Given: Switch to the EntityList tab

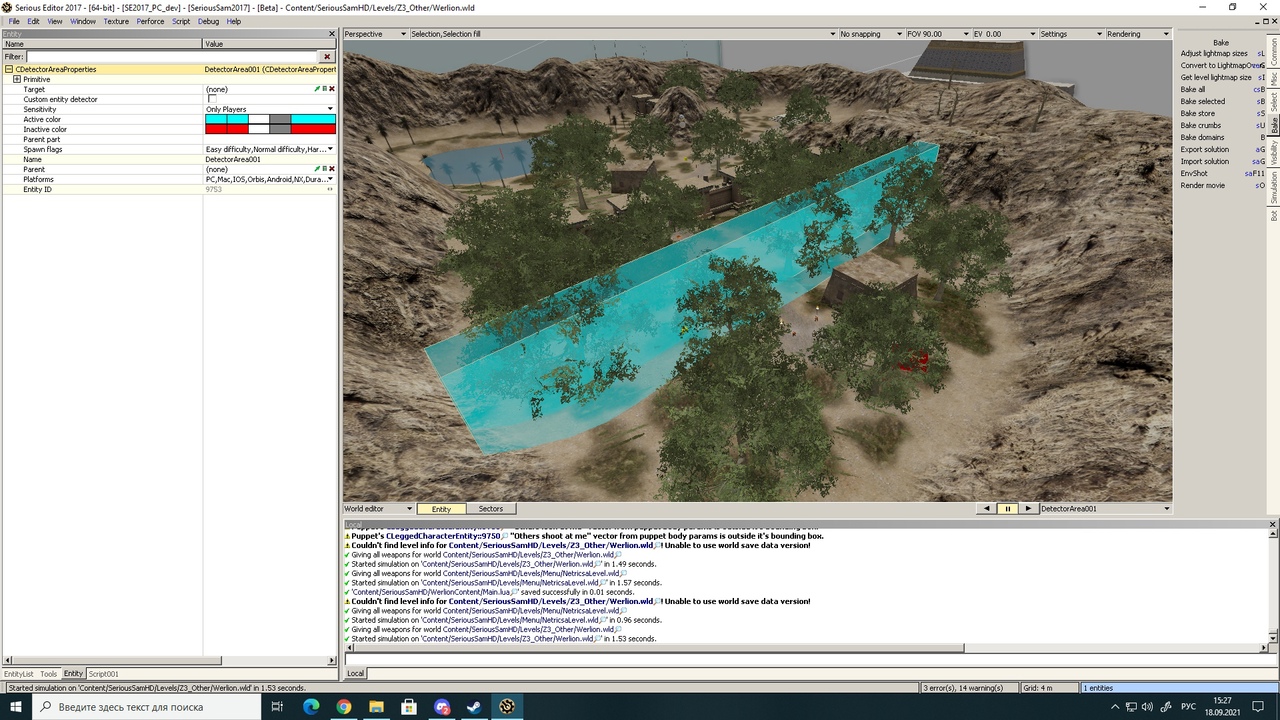Looking at the screenshot, I should click(x=19, y=674).
